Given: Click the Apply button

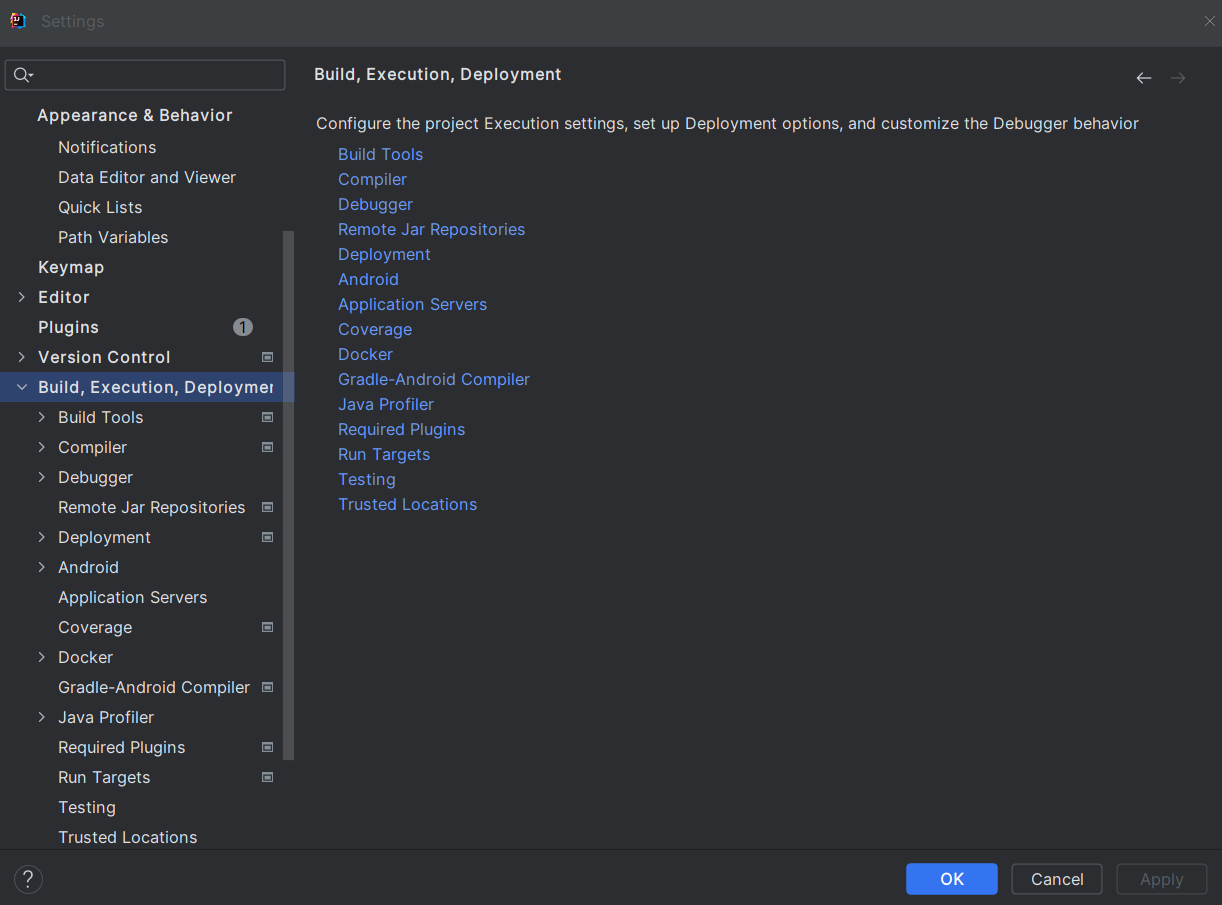Looking at the screenshot, I should [1162, 879].
